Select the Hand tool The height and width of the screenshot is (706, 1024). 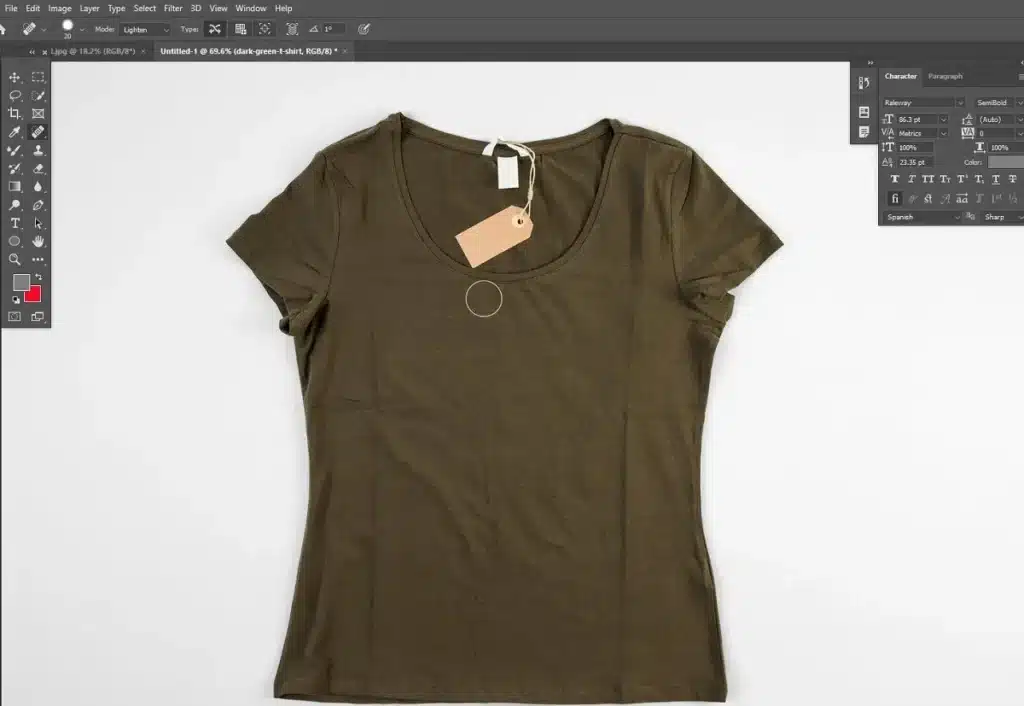tap(38, 241)
